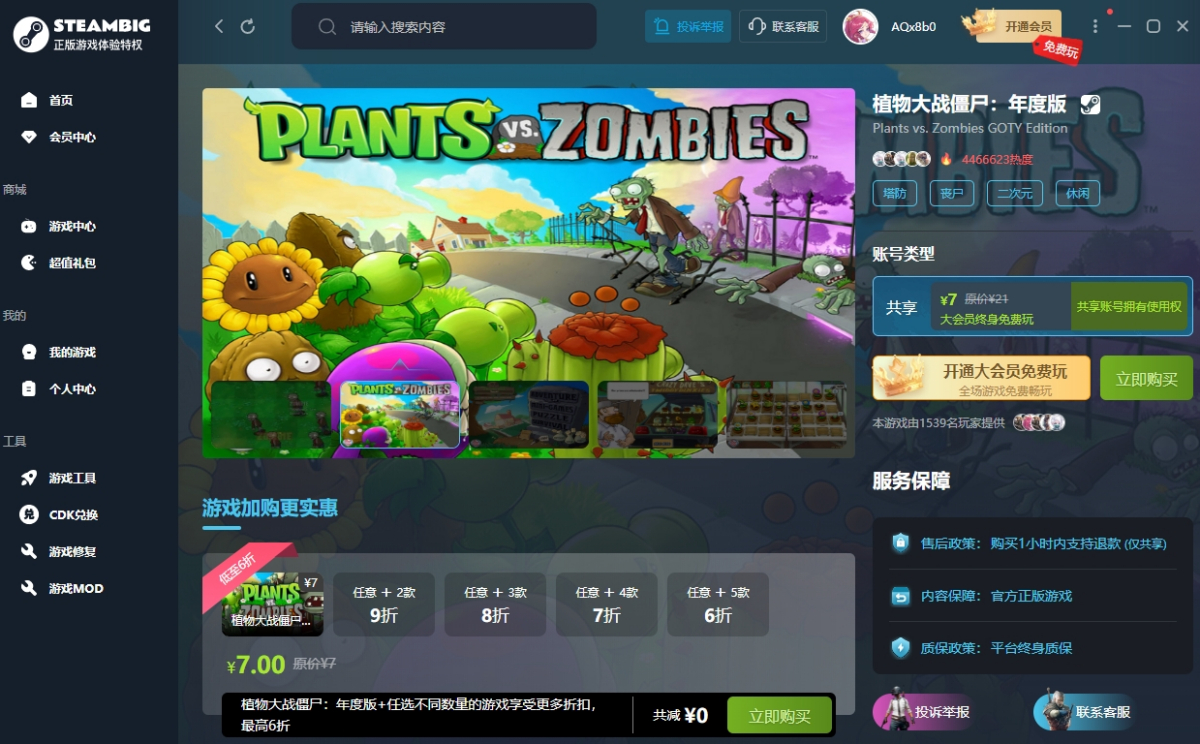The width and height of the screenshot is (1200, 744).
Task: Click the Steam platform icon beside the title
Action: pos(1090,104)
